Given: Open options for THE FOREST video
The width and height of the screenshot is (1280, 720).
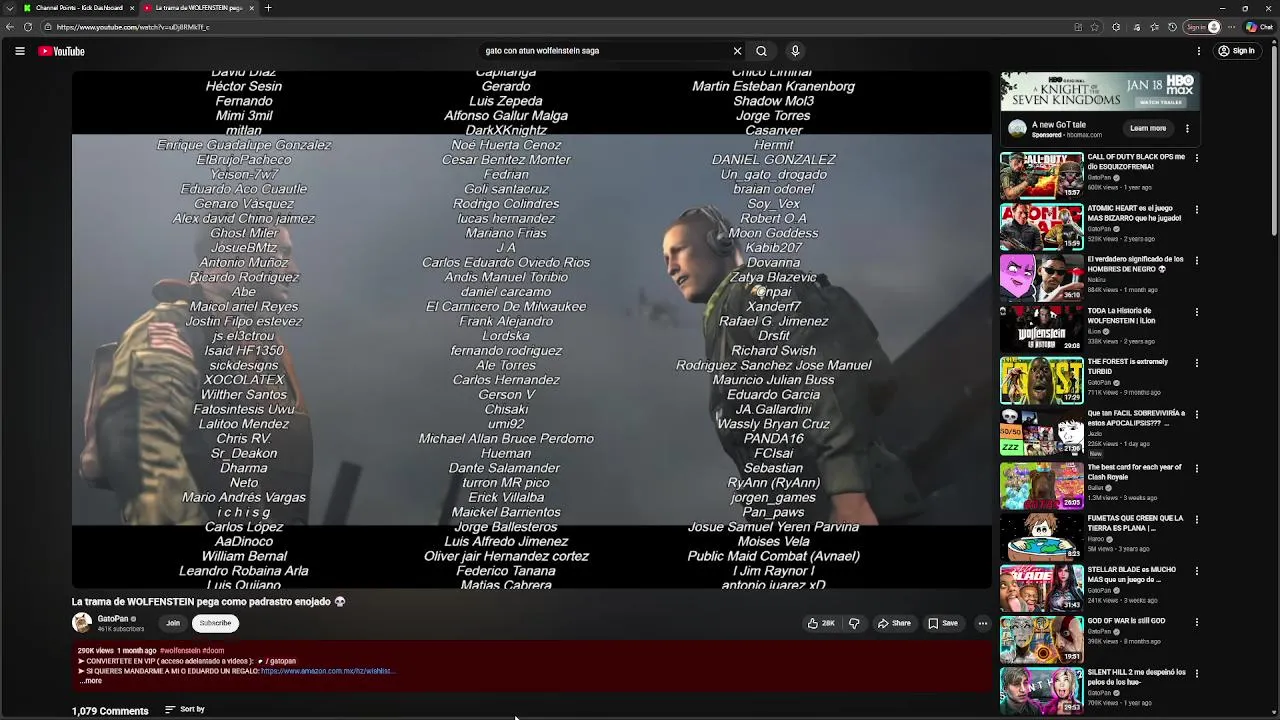Looking at the screenshot, I should pyautogui.click(x=1196, y=363).
